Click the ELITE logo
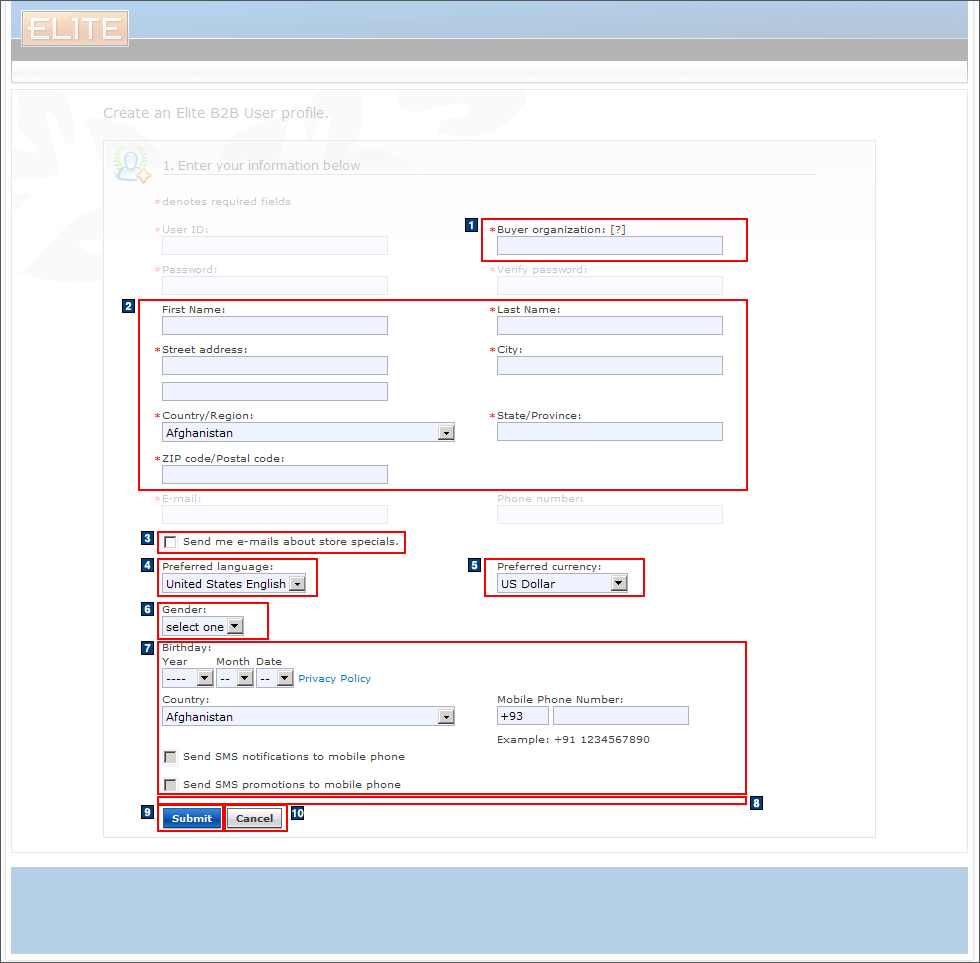 (74, 28)
